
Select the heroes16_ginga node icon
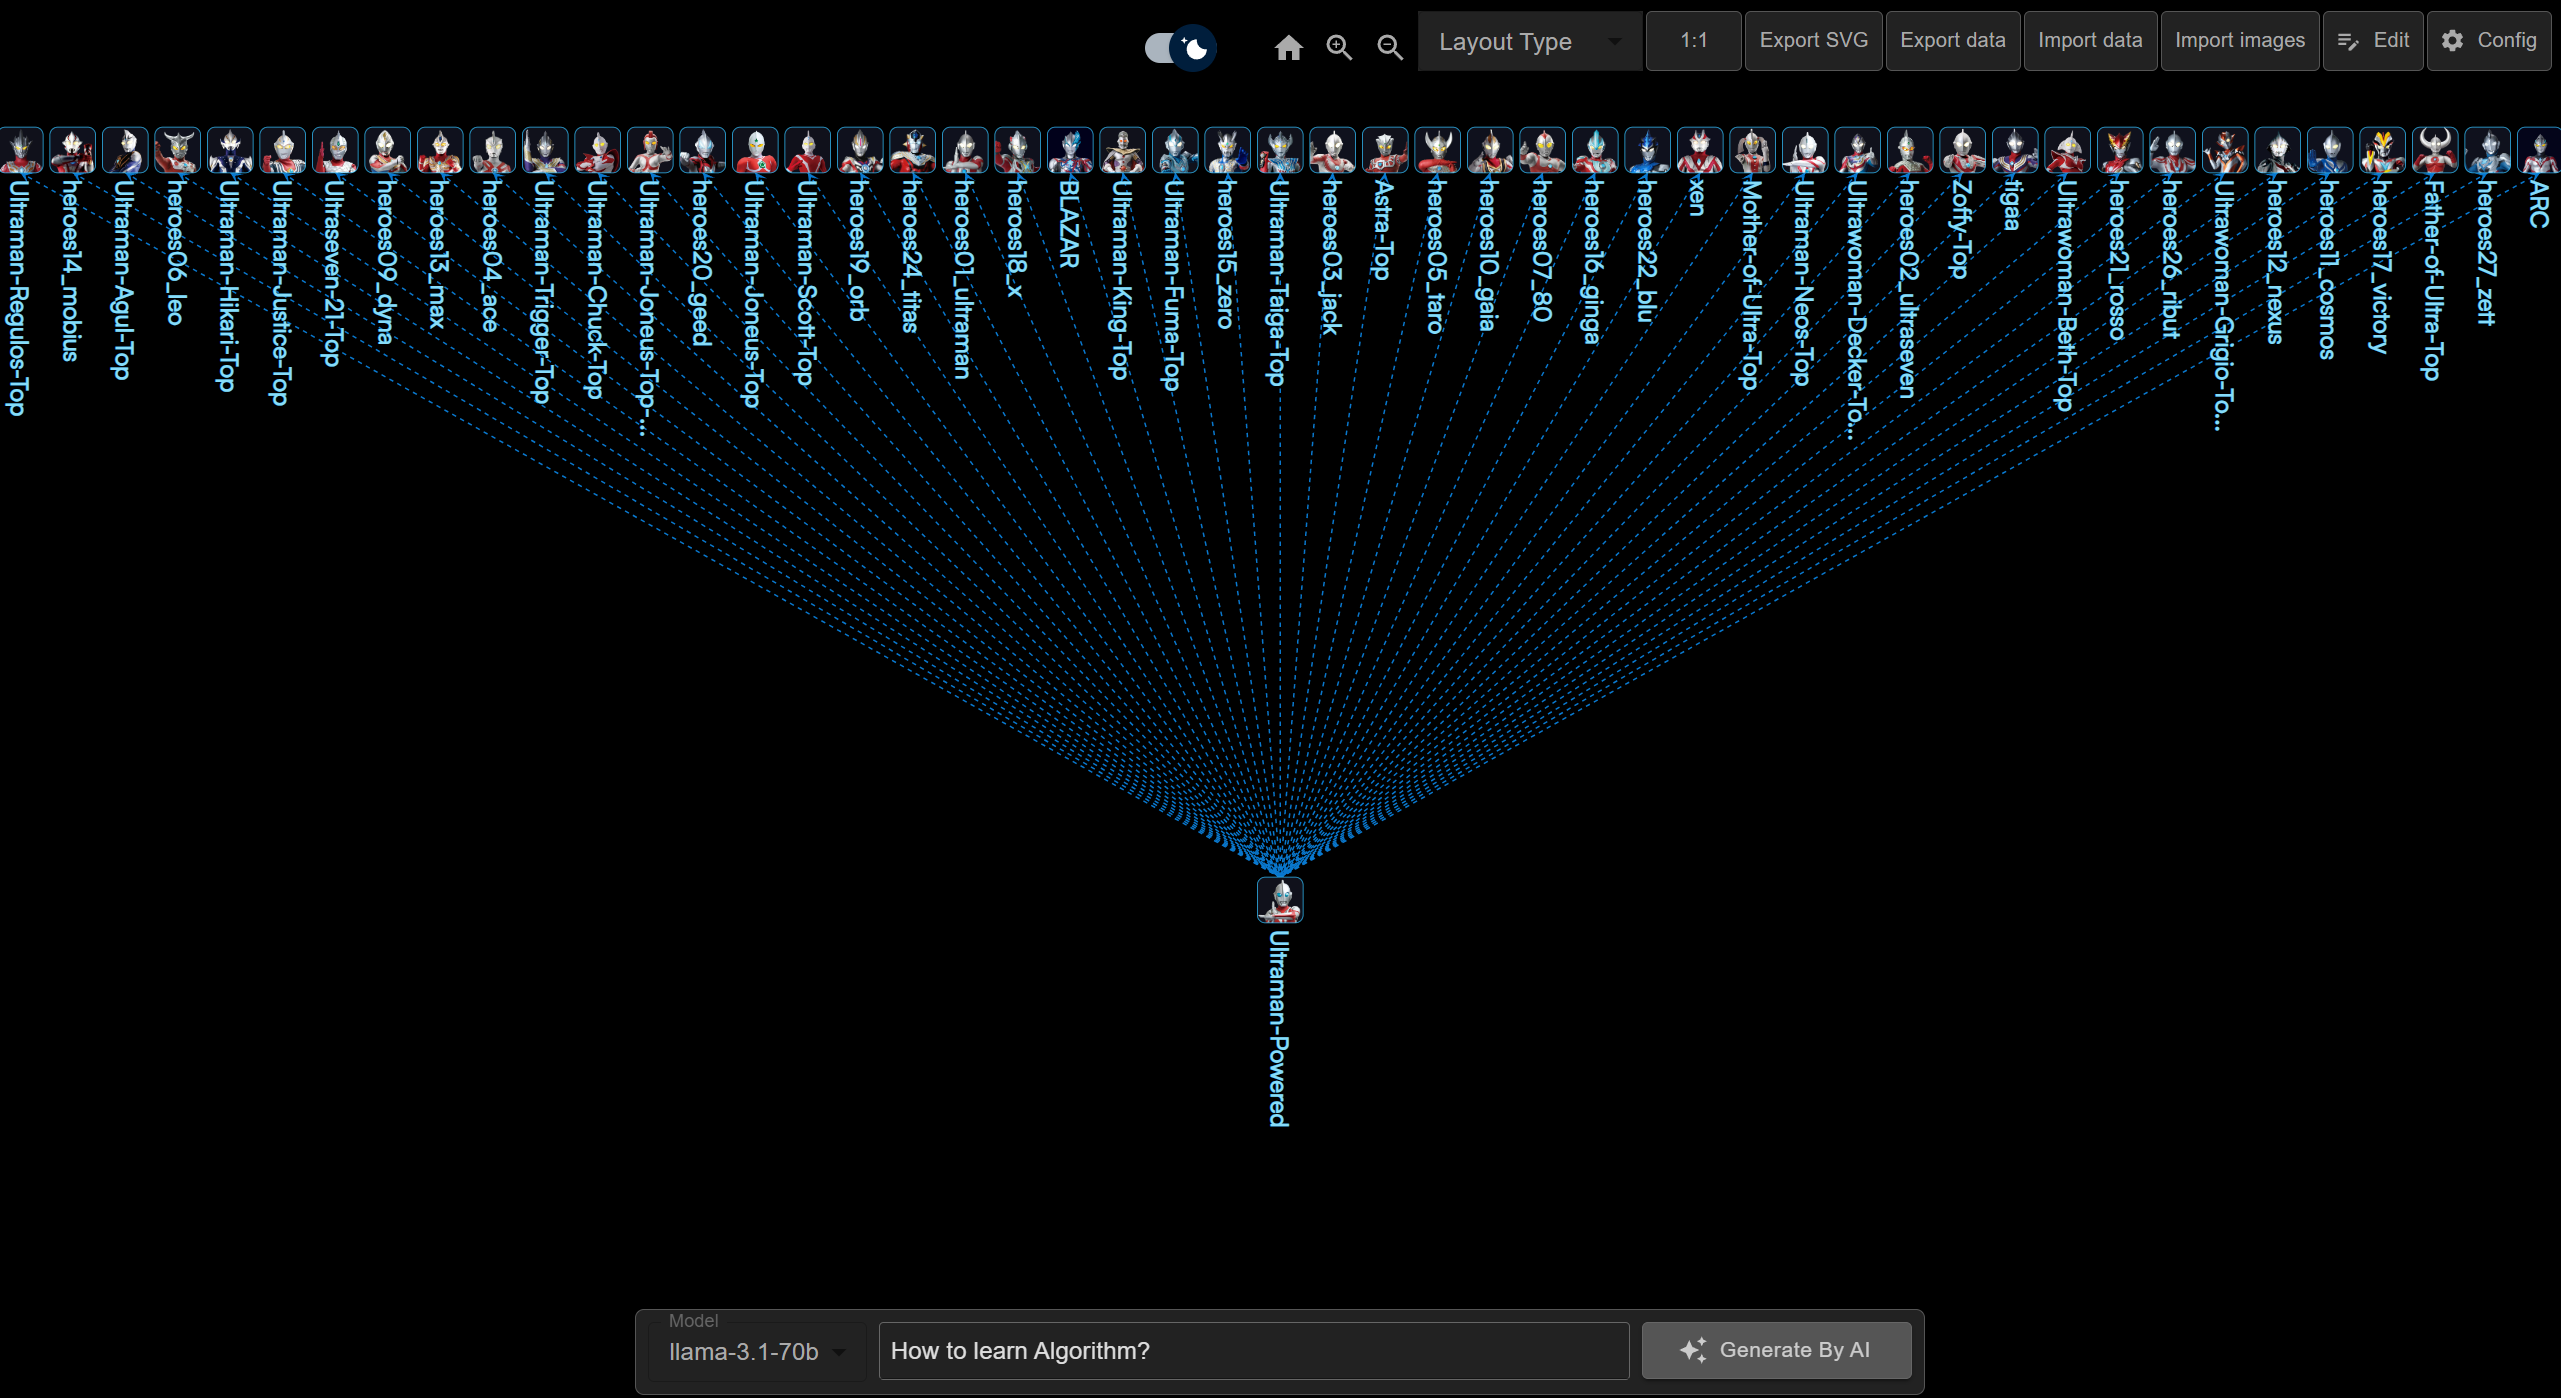1595,150
